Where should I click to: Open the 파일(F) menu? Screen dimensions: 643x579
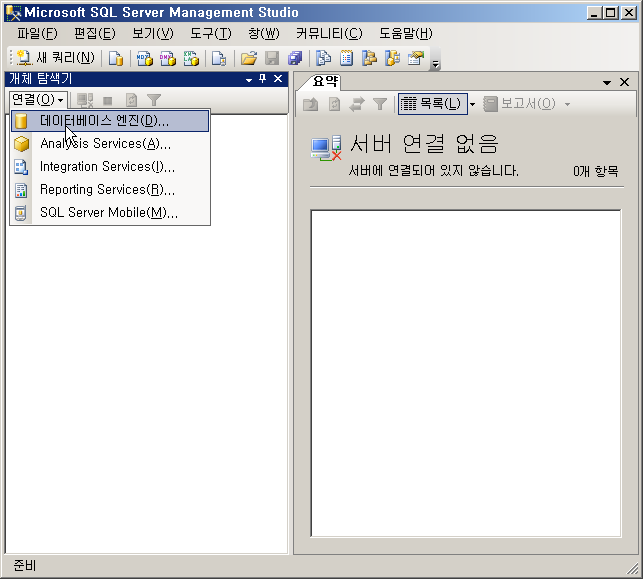37,33
